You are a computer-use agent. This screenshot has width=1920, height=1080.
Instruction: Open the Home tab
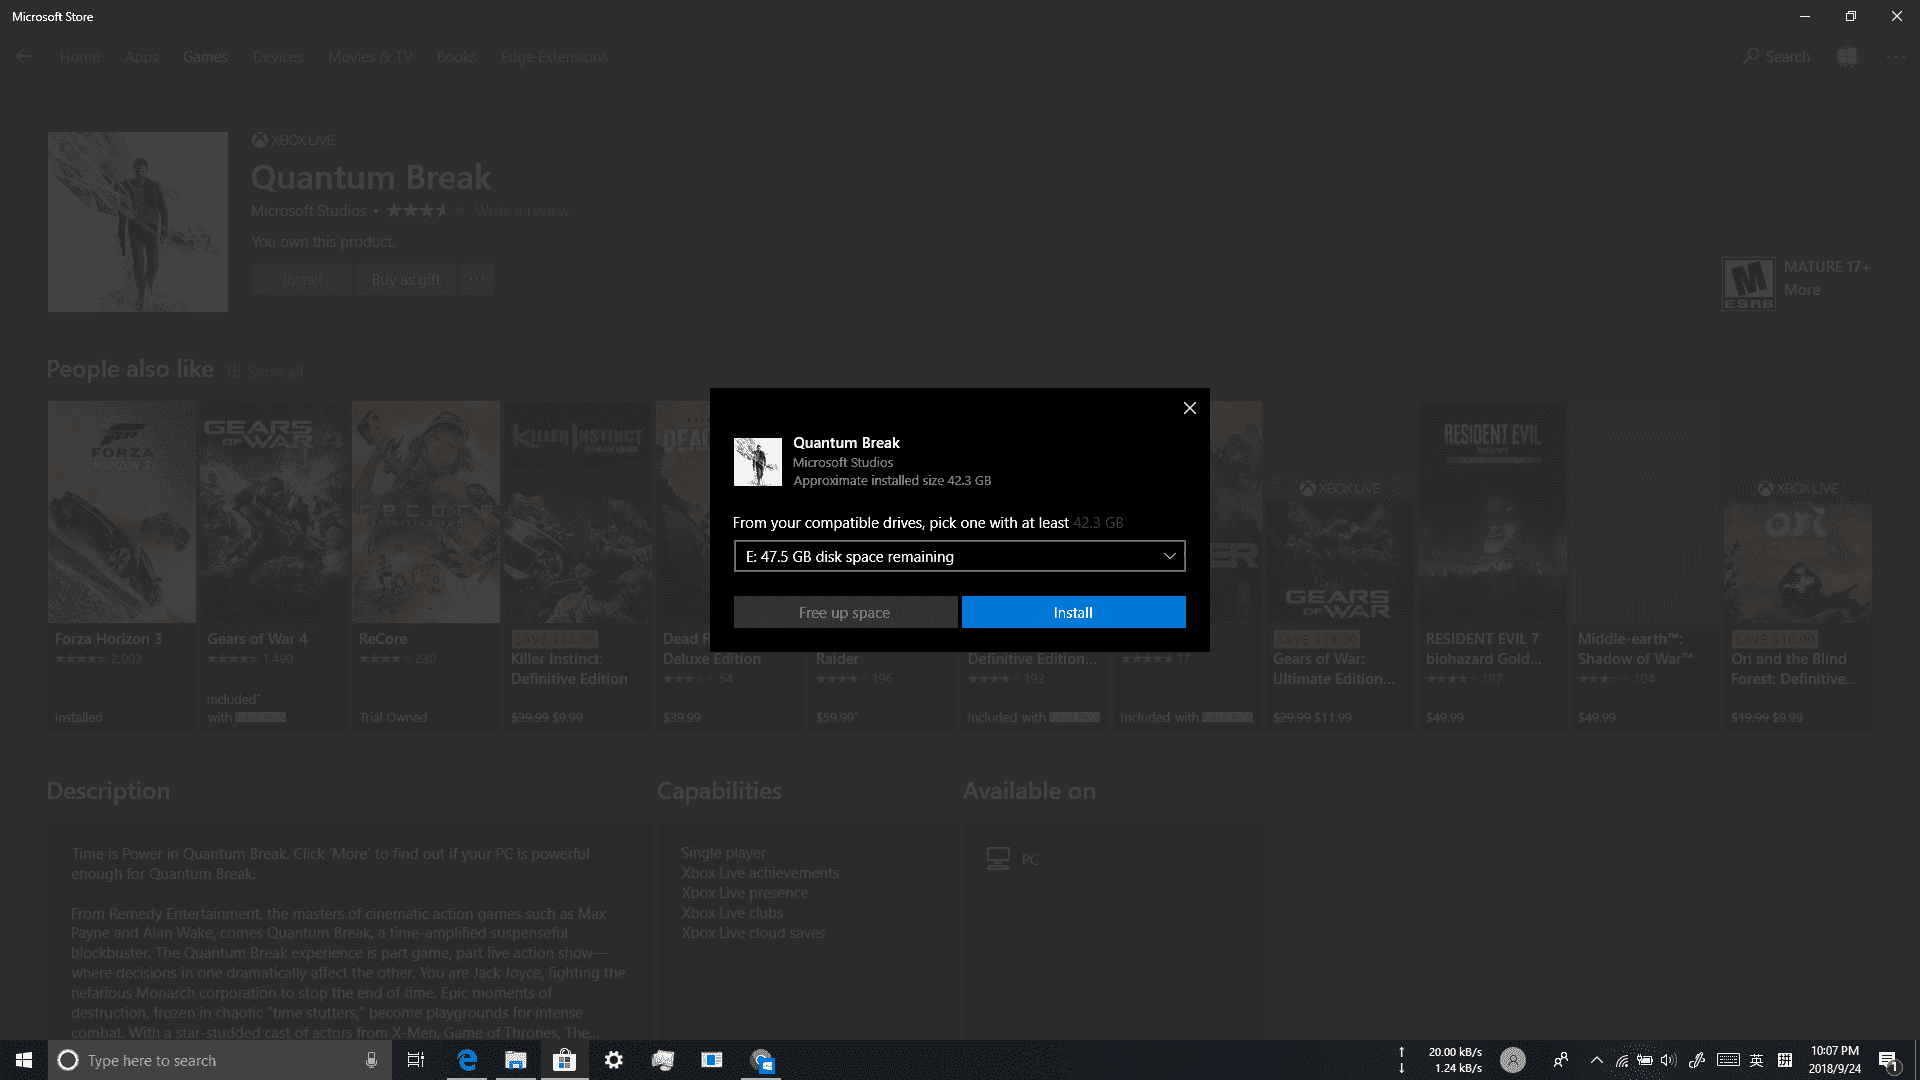click(x=80, y=57)
